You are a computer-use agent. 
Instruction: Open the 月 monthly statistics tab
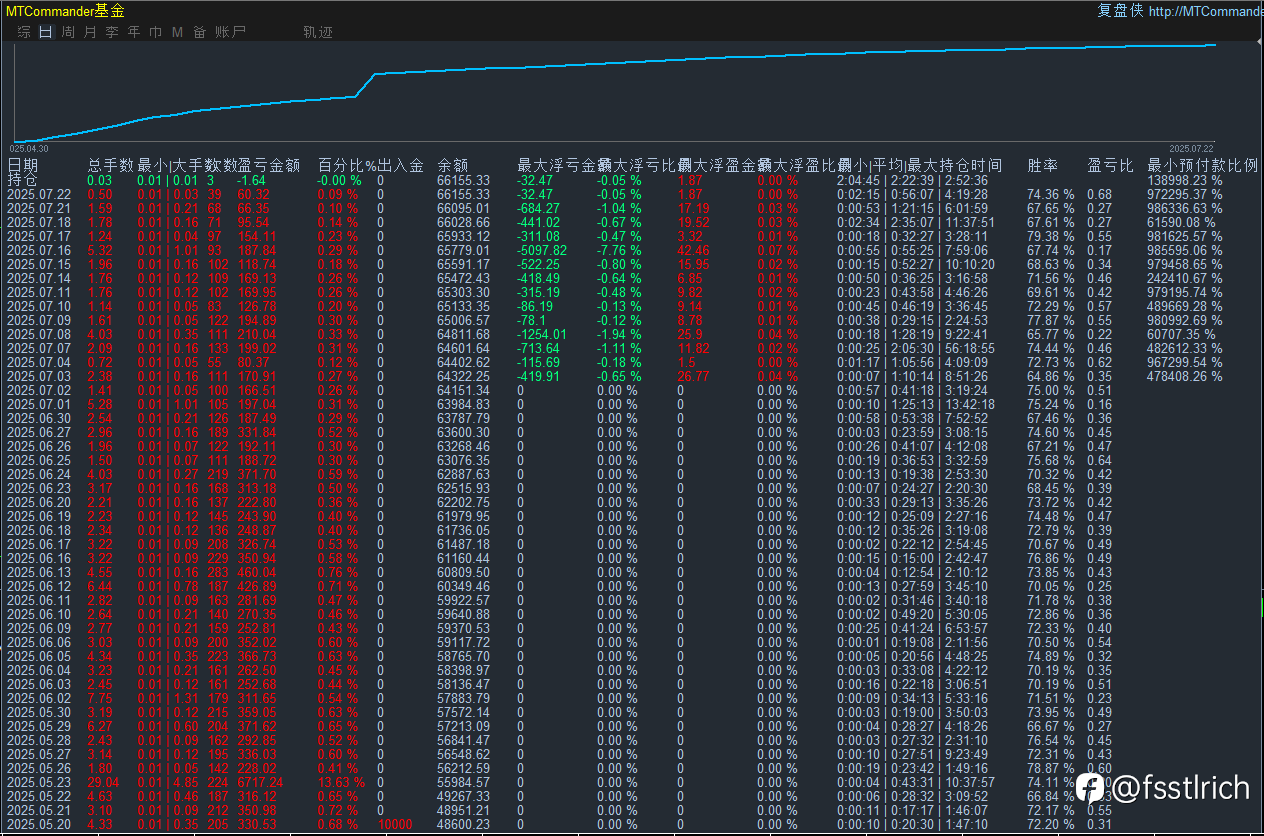(x=90, y=32)
